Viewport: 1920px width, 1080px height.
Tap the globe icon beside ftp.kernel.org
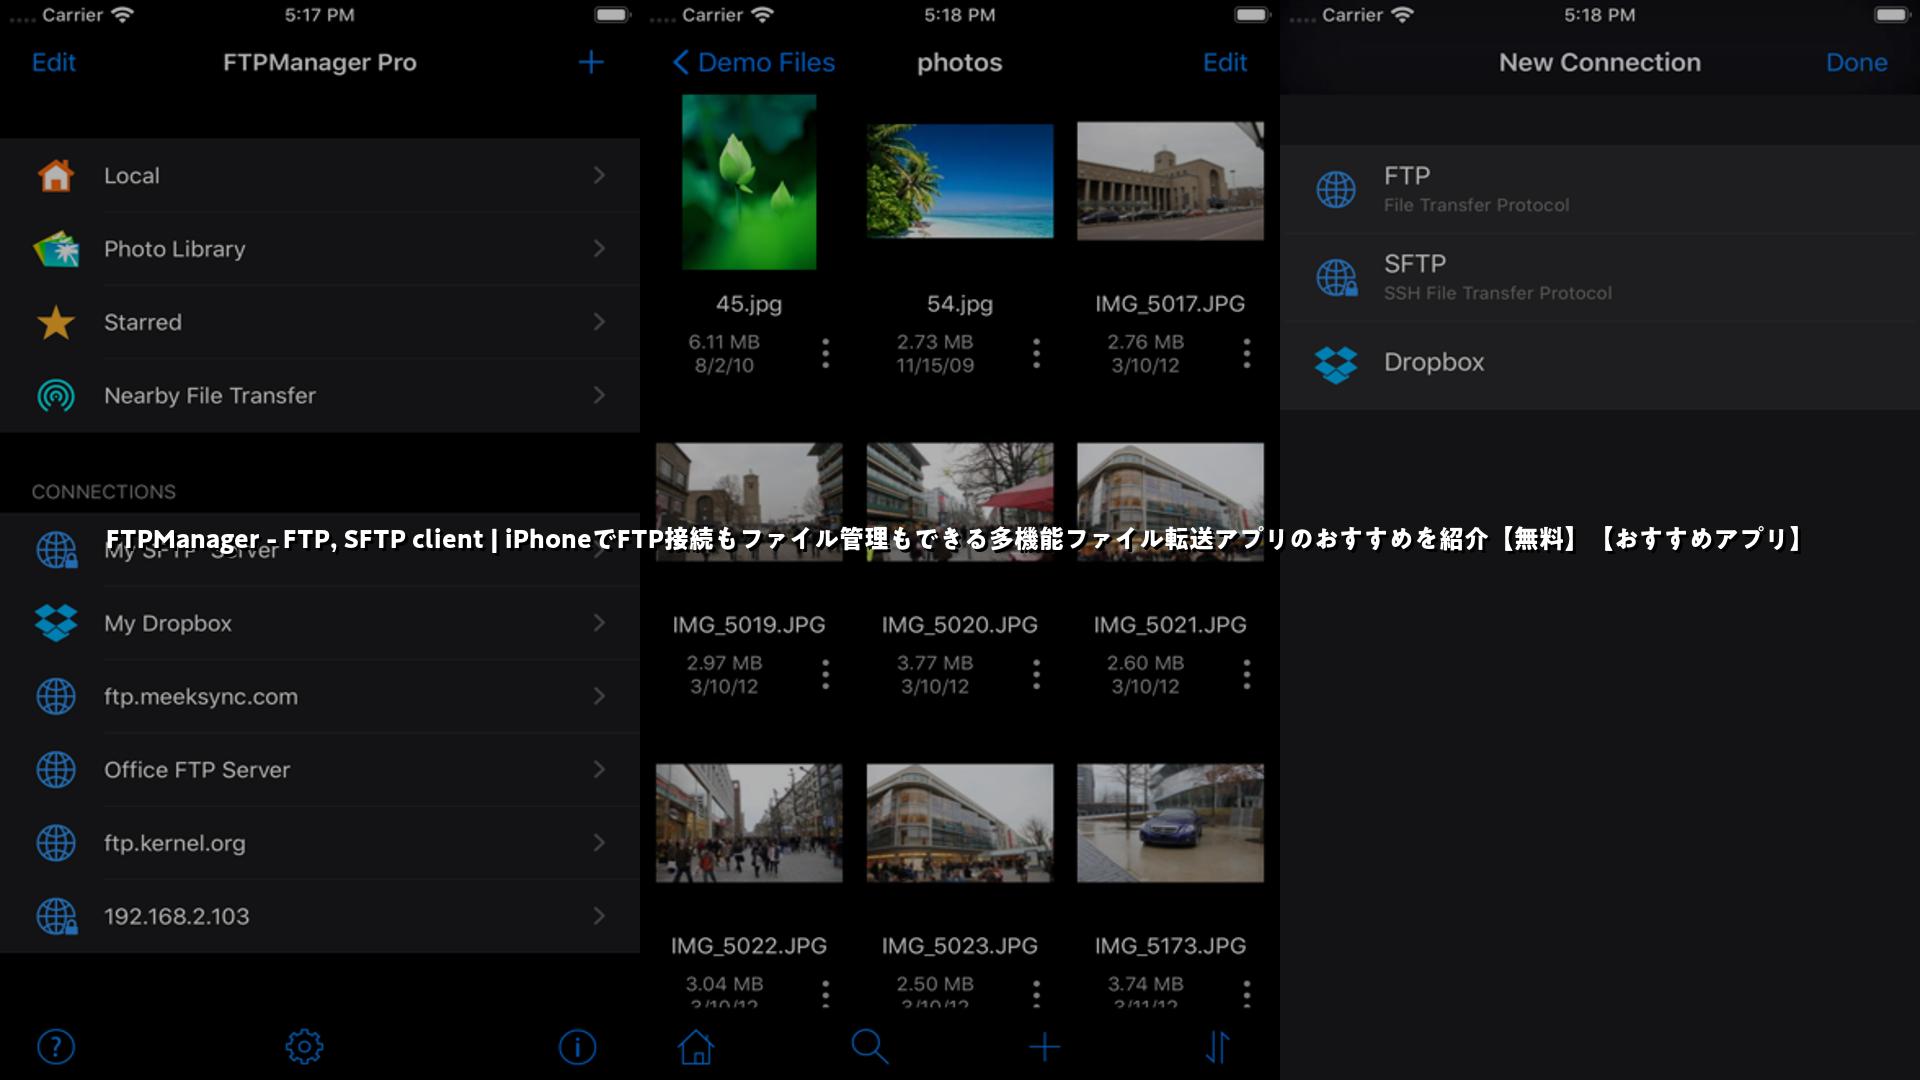[56, 843]
